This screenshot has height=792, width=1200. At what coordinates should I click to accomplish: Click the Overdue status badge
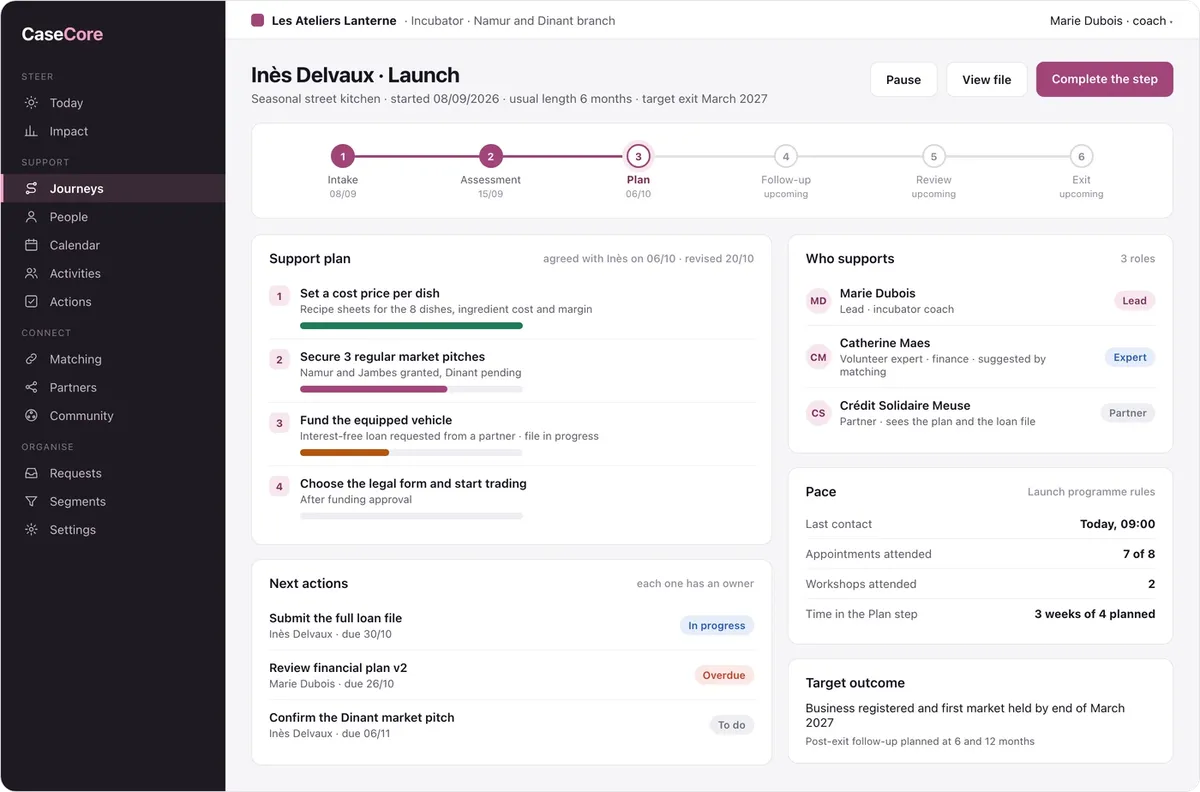coord(724,675)
